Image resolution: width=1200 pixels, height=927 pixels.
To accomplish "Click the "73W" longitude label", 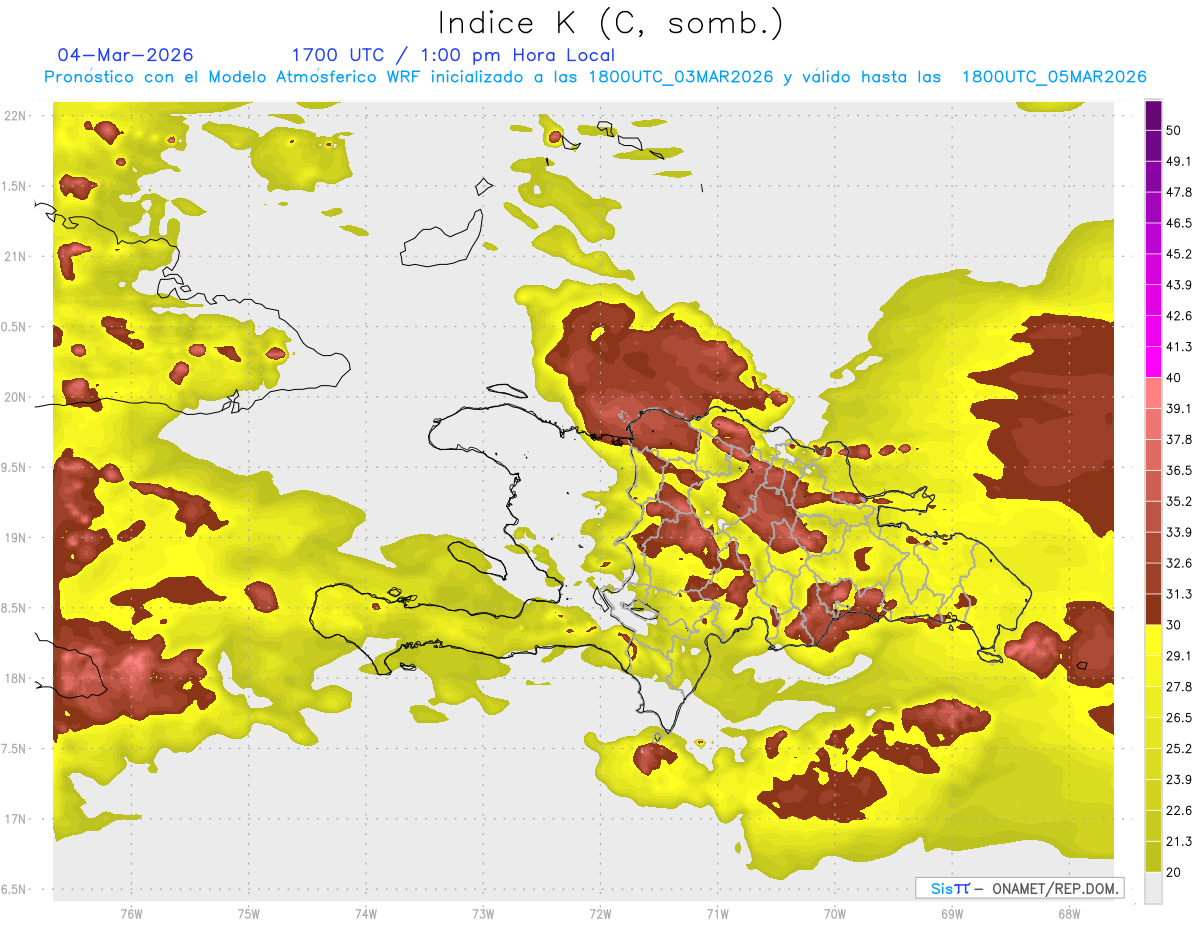I will (483, 914).
